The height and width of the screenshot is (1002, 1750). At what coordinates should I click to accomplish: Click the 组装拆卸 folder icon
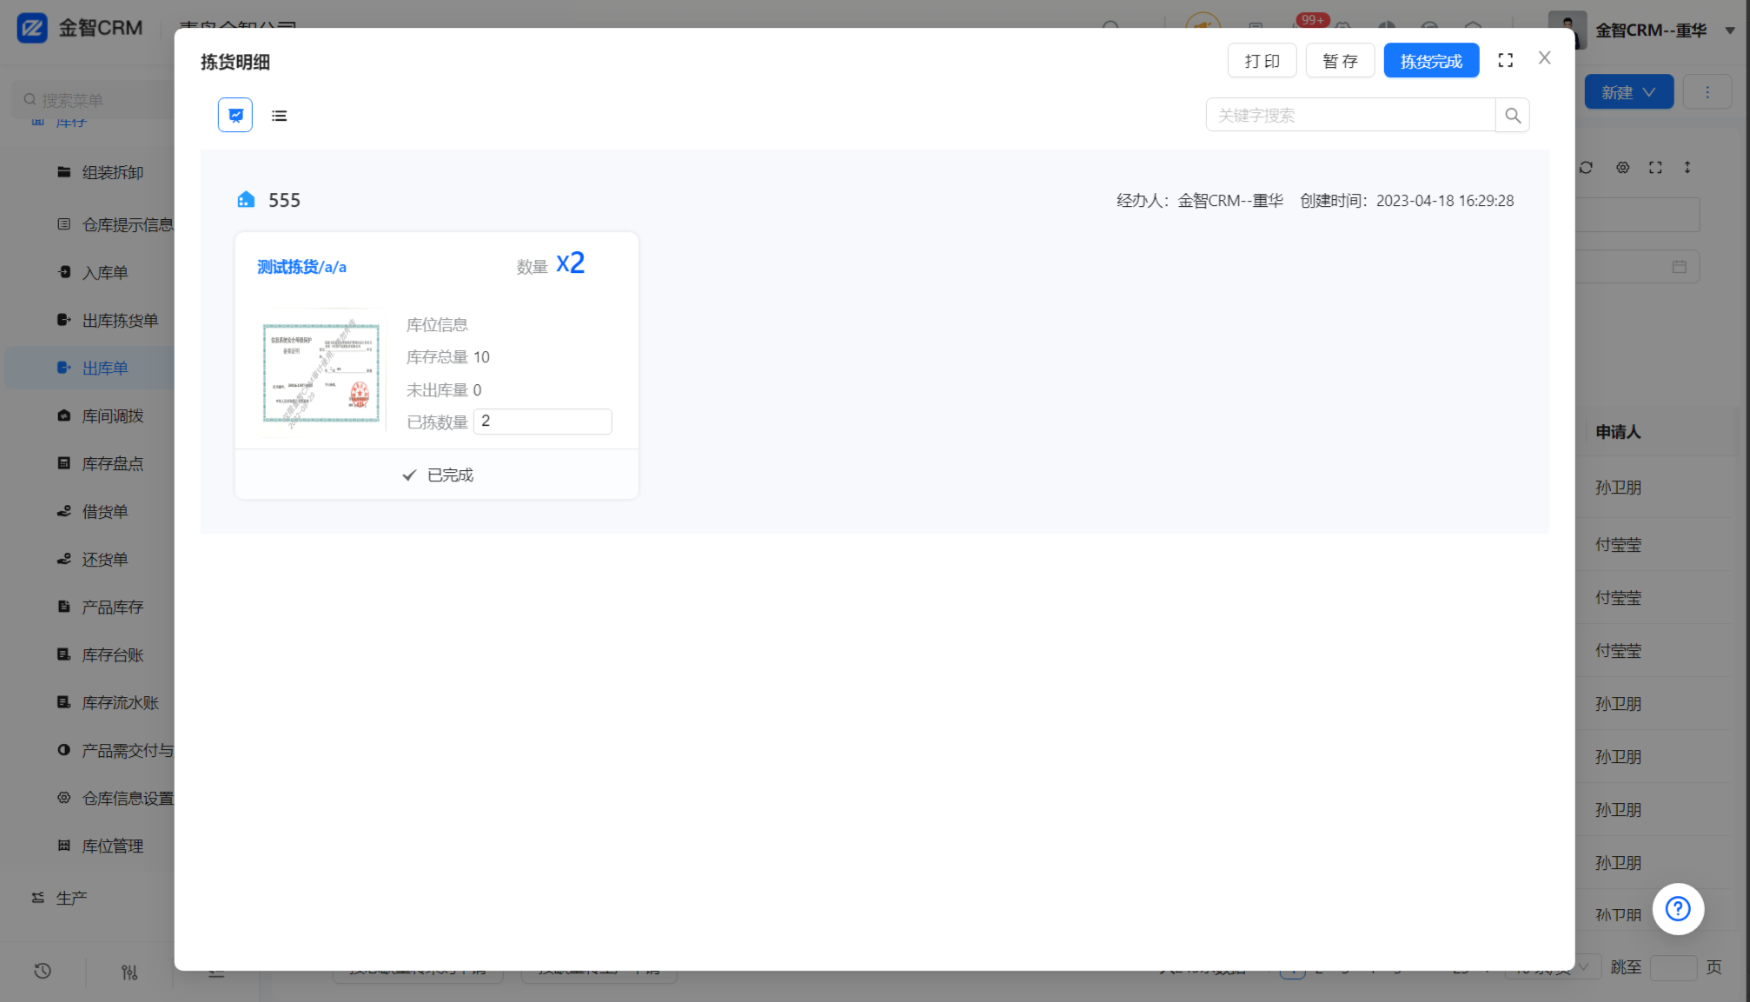click(64, 172)
